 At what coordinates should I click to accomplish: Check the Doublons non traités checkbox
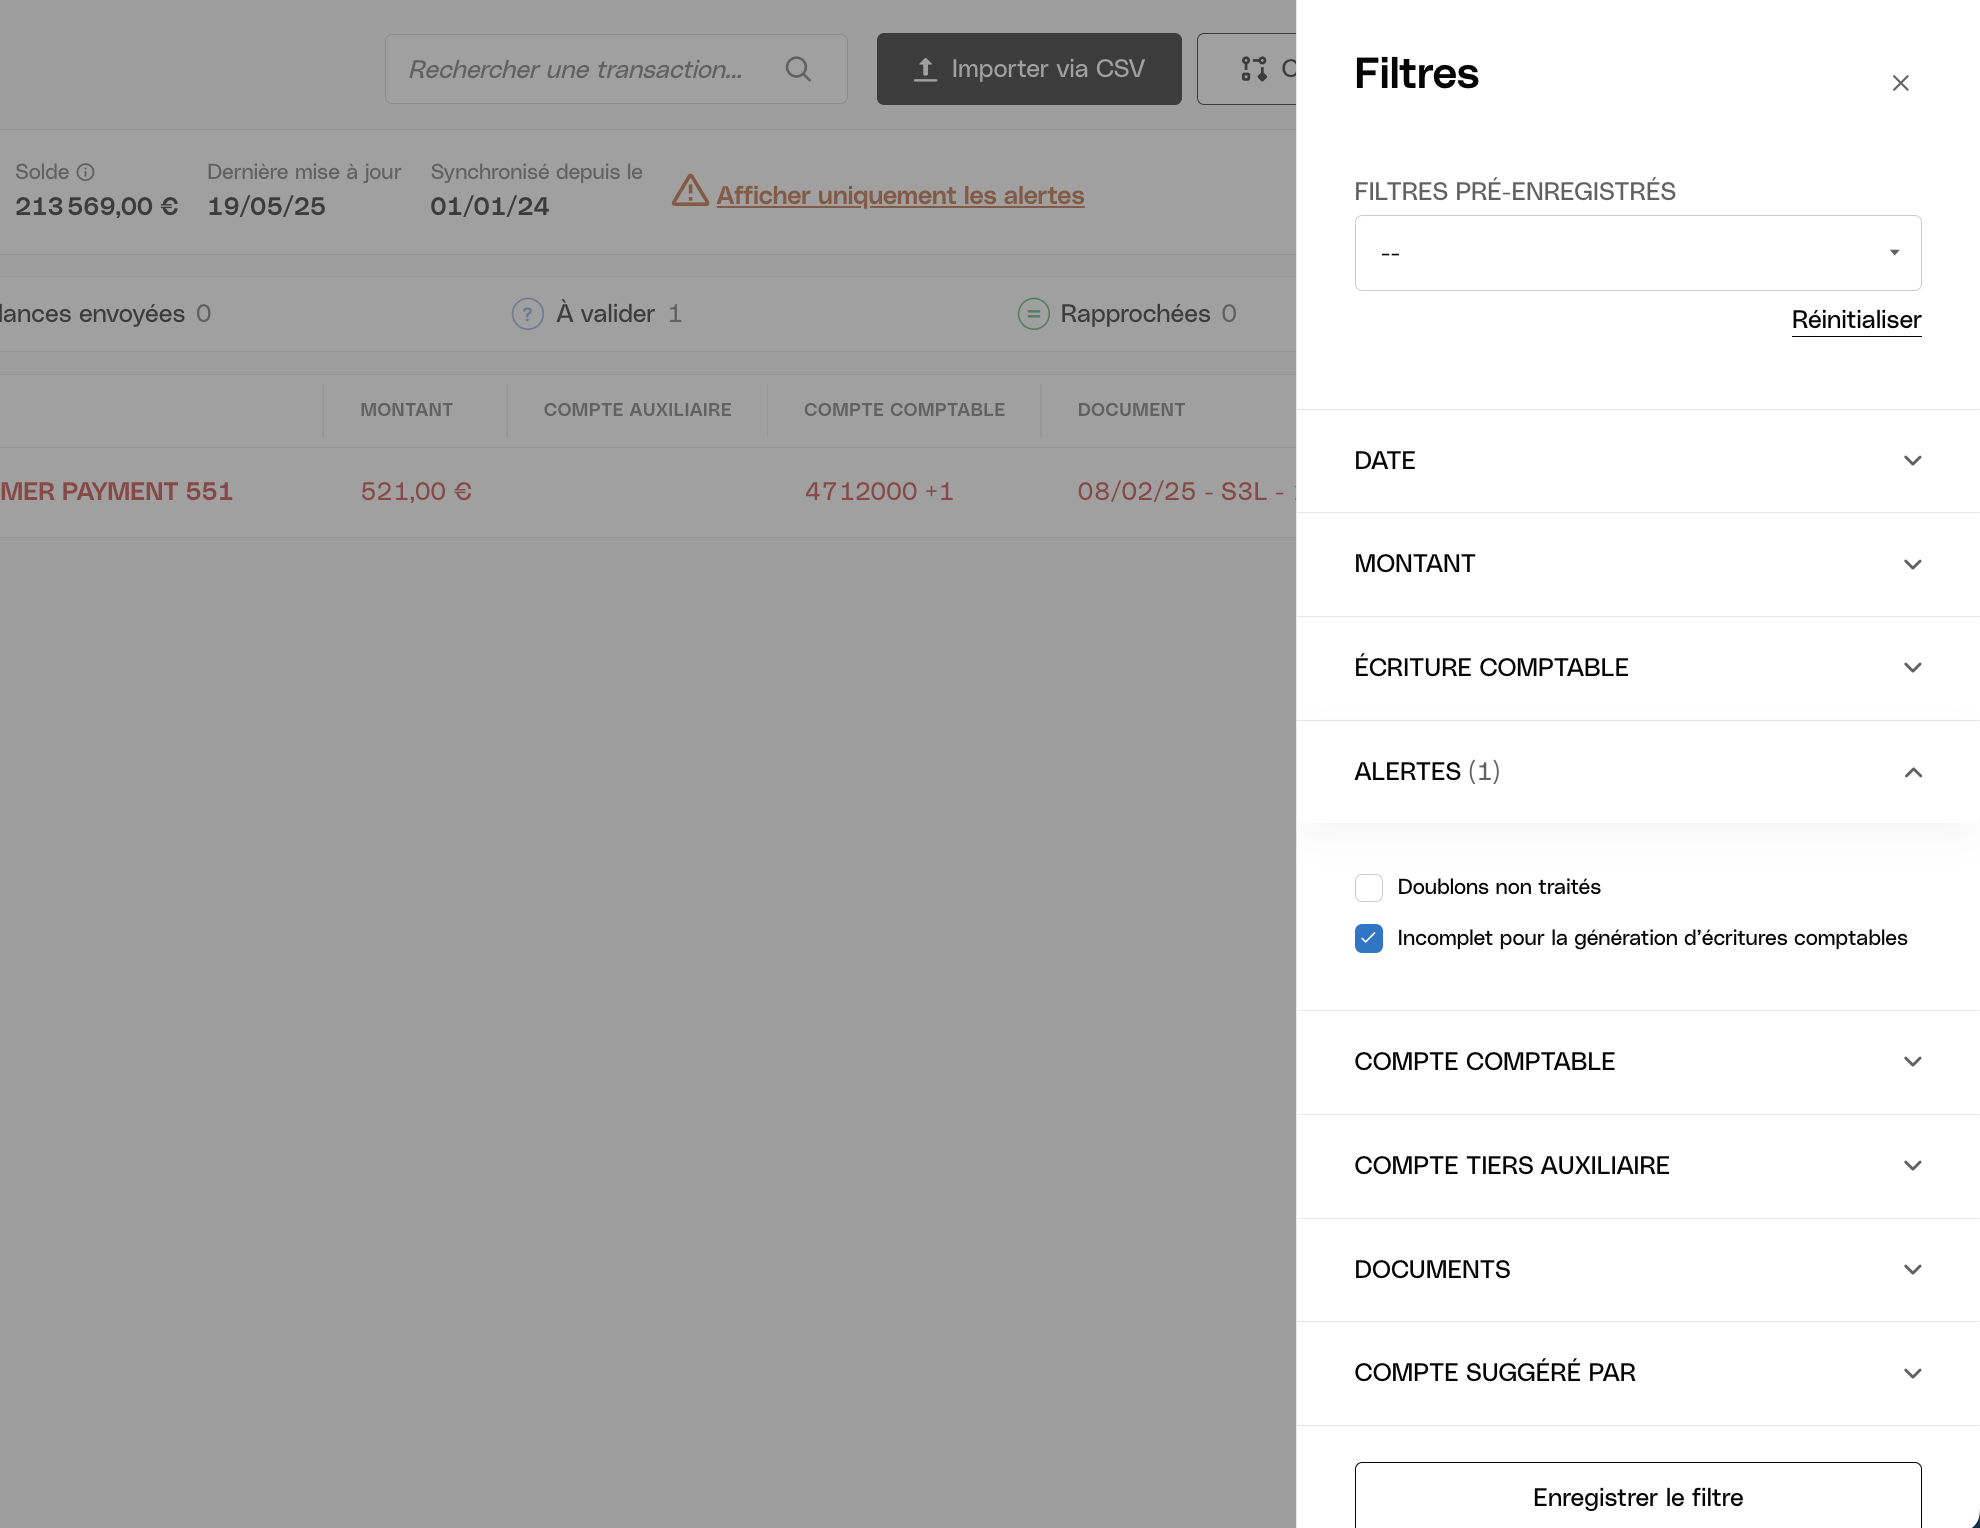(1369, 887)
